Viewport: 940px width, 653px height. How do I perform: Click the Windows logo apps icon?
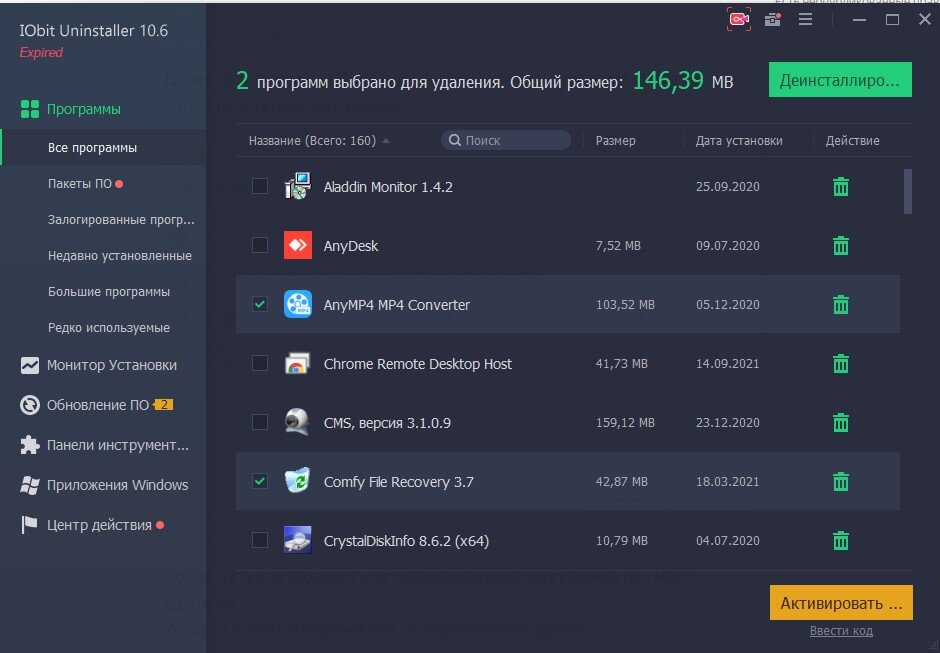click(30, 485)
